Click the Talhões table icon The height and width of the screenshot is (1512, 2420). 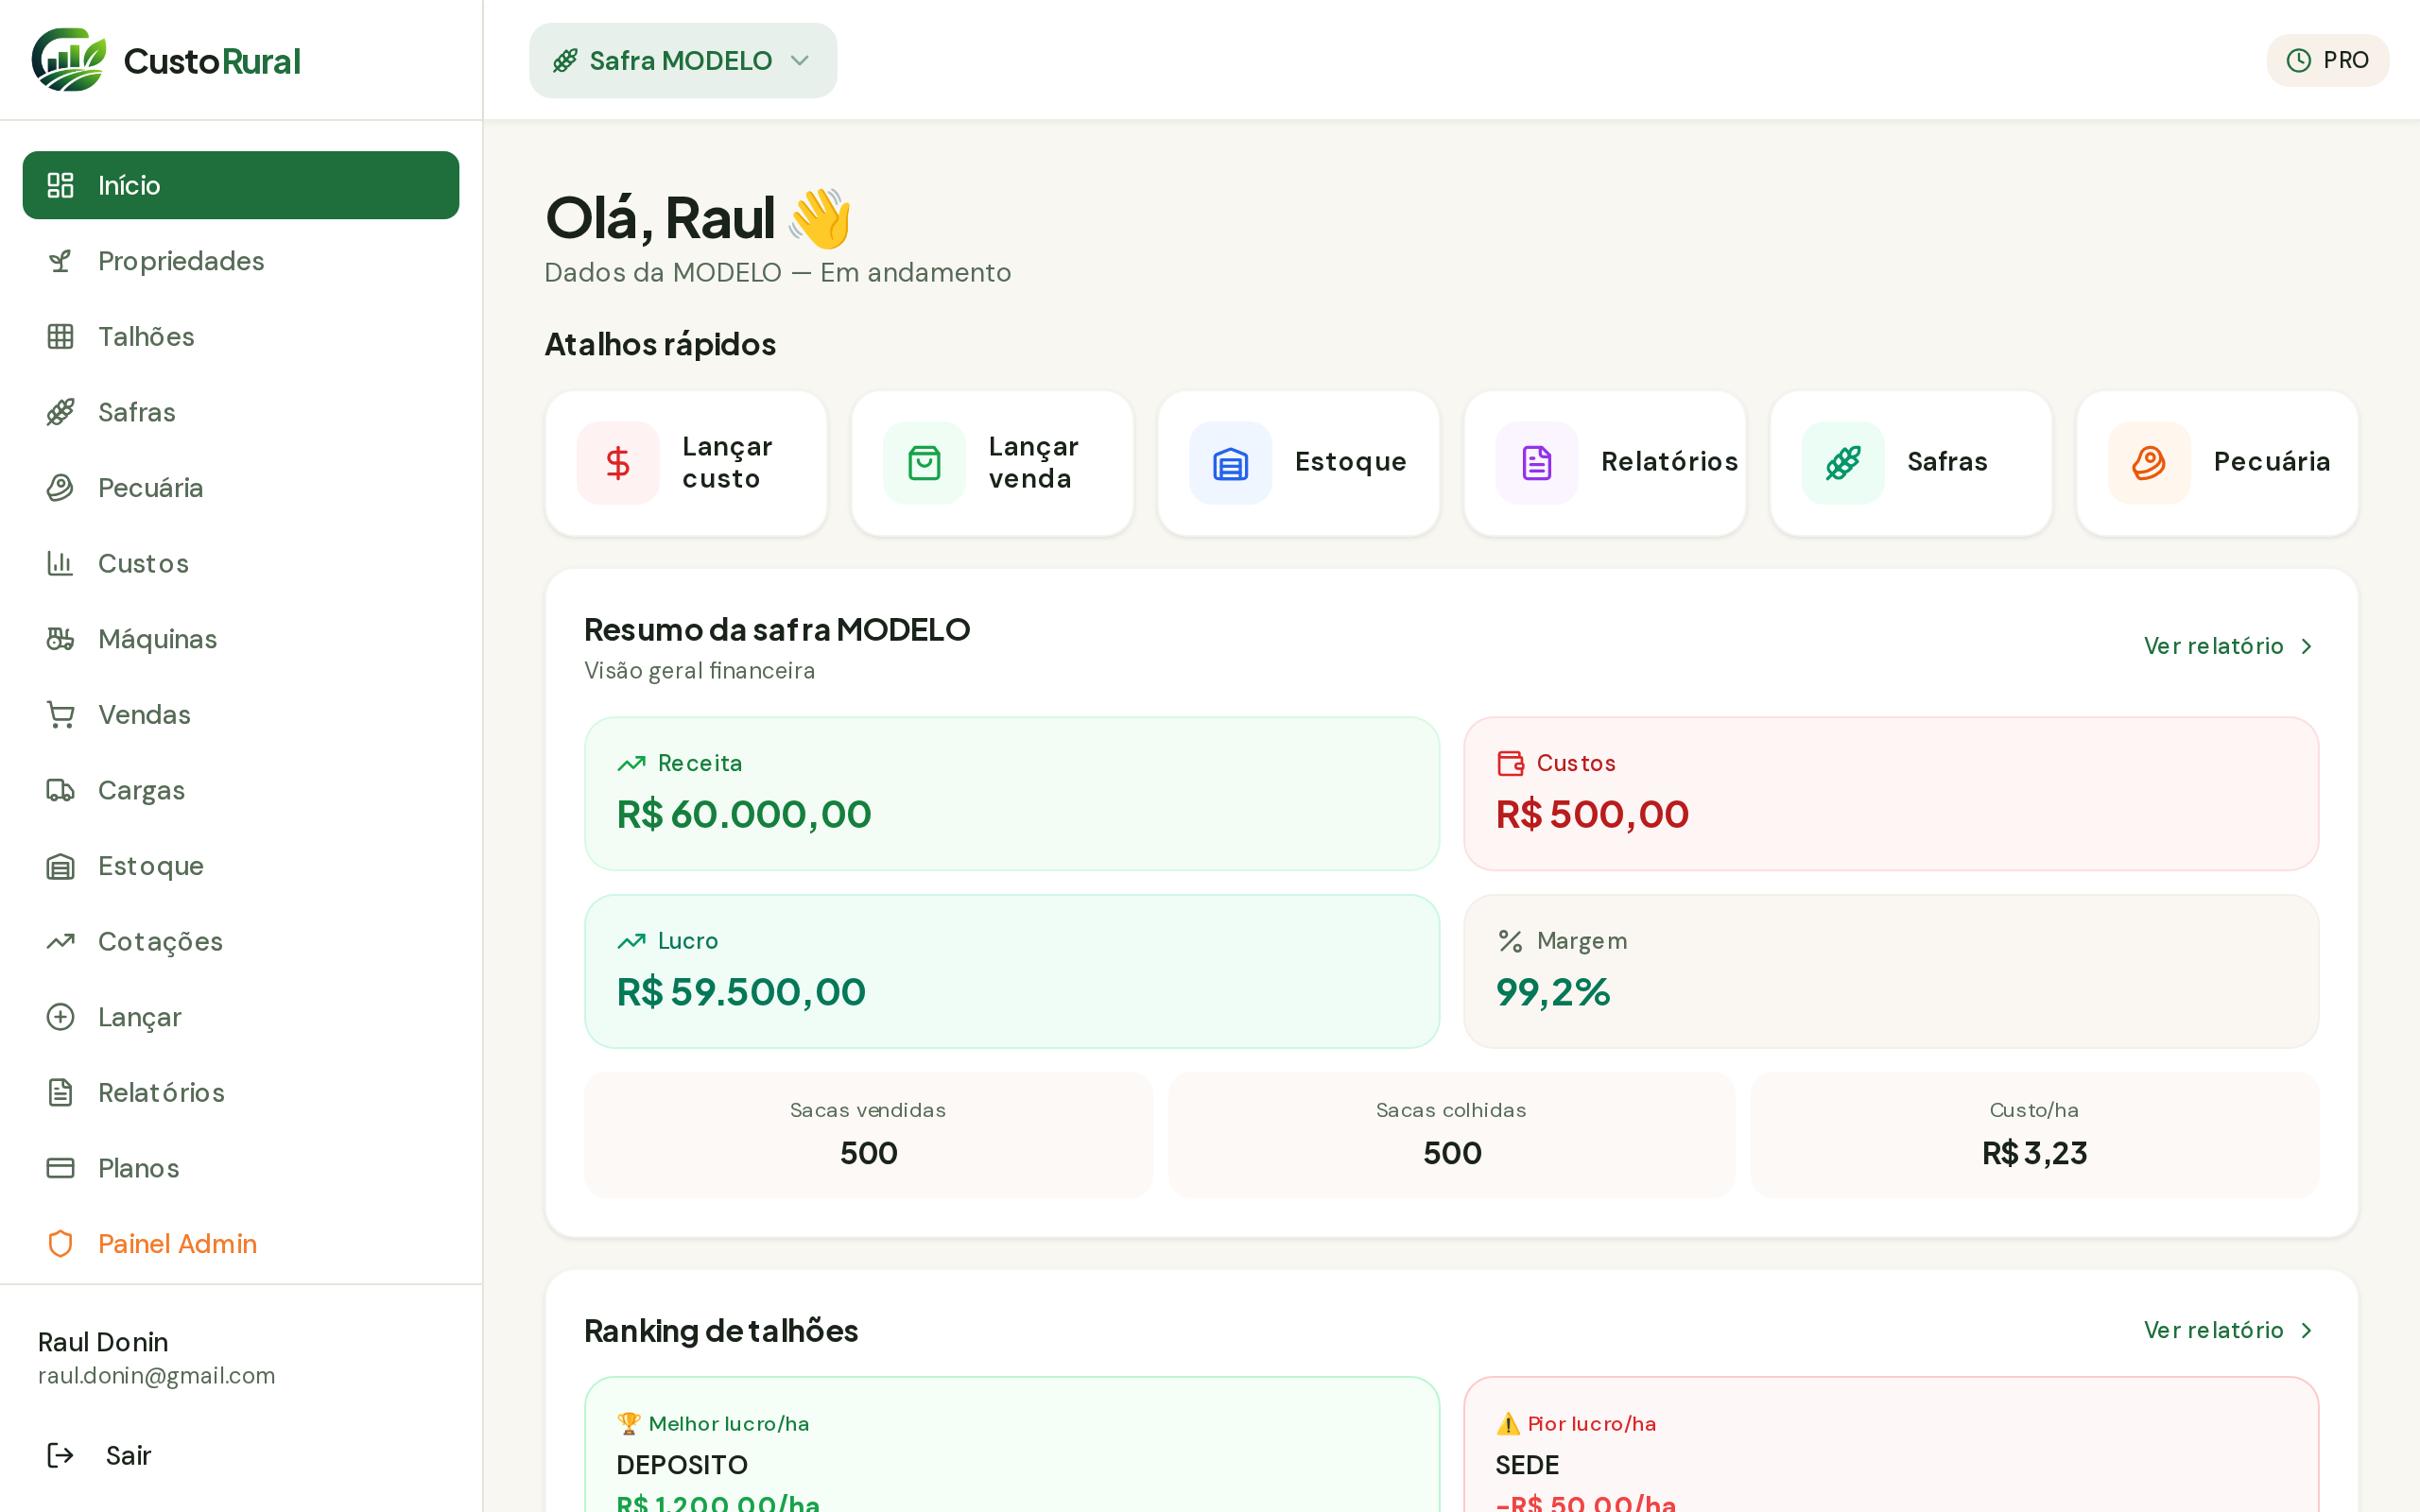[60, 336]
